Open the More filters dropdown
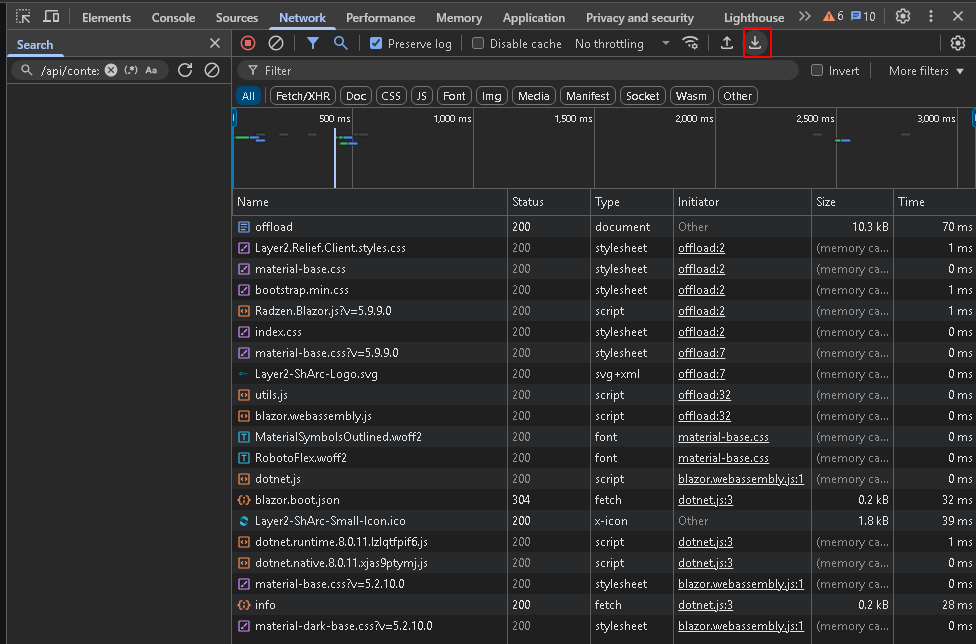The image size is (976, 644). pos(919,71)
